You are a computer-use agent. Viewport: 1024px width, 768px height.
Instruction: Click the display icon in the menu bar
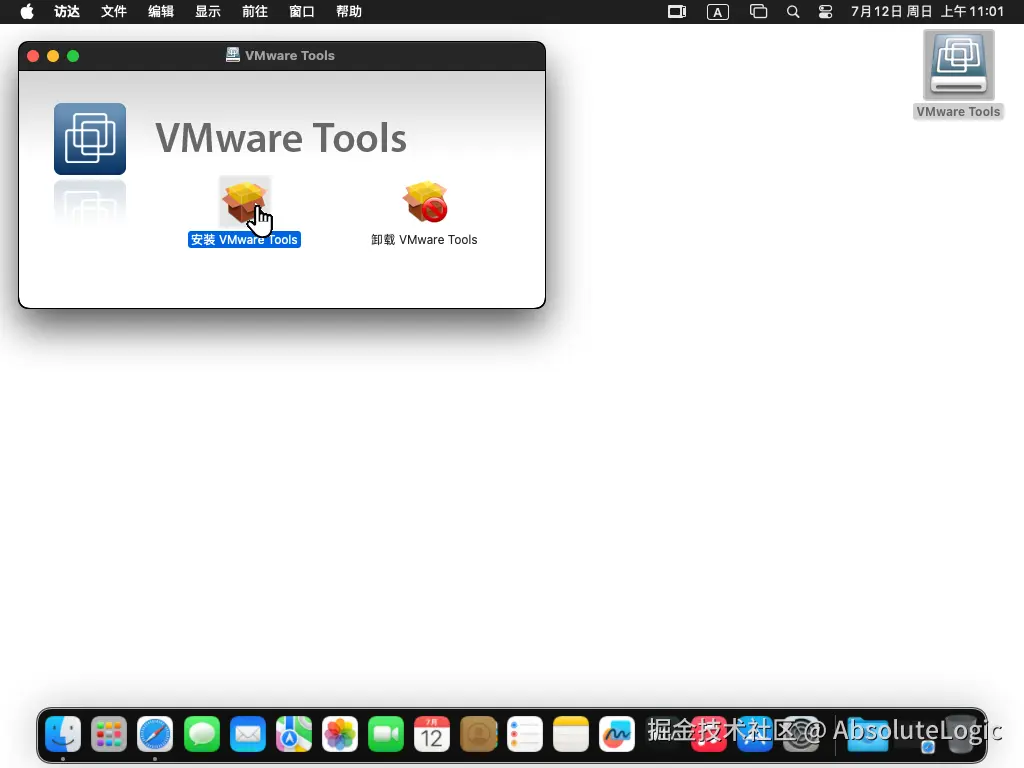tap(677, 12)
